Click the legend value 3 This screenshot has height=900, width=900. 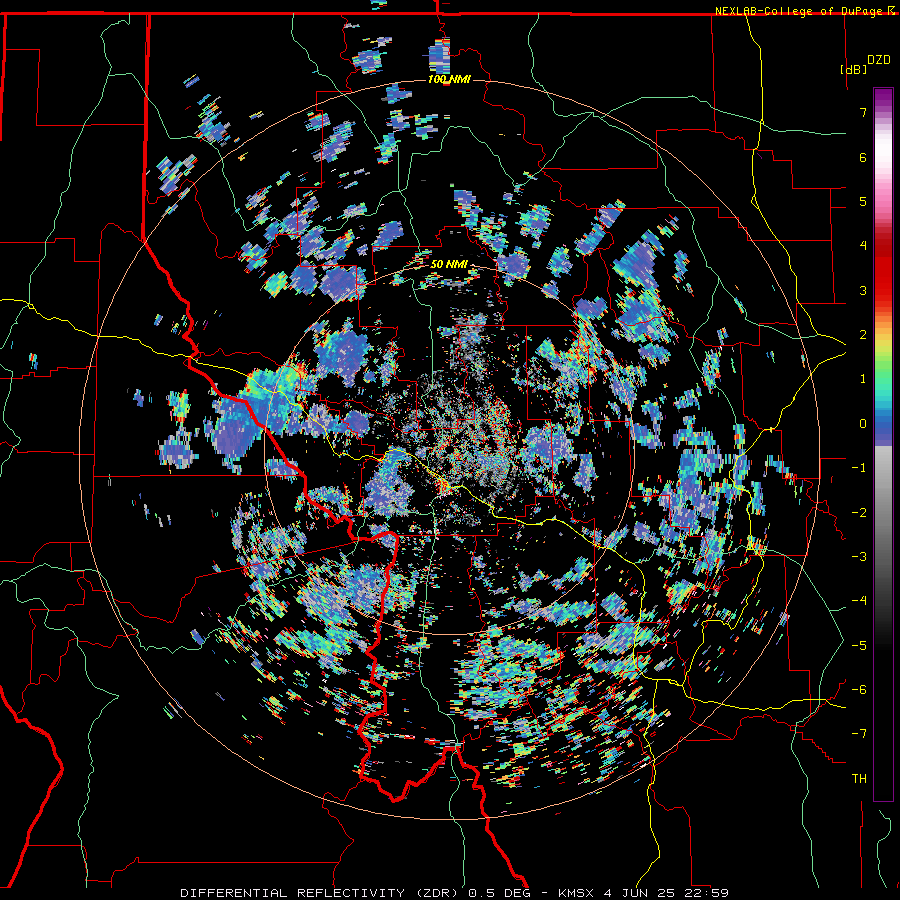863,290
